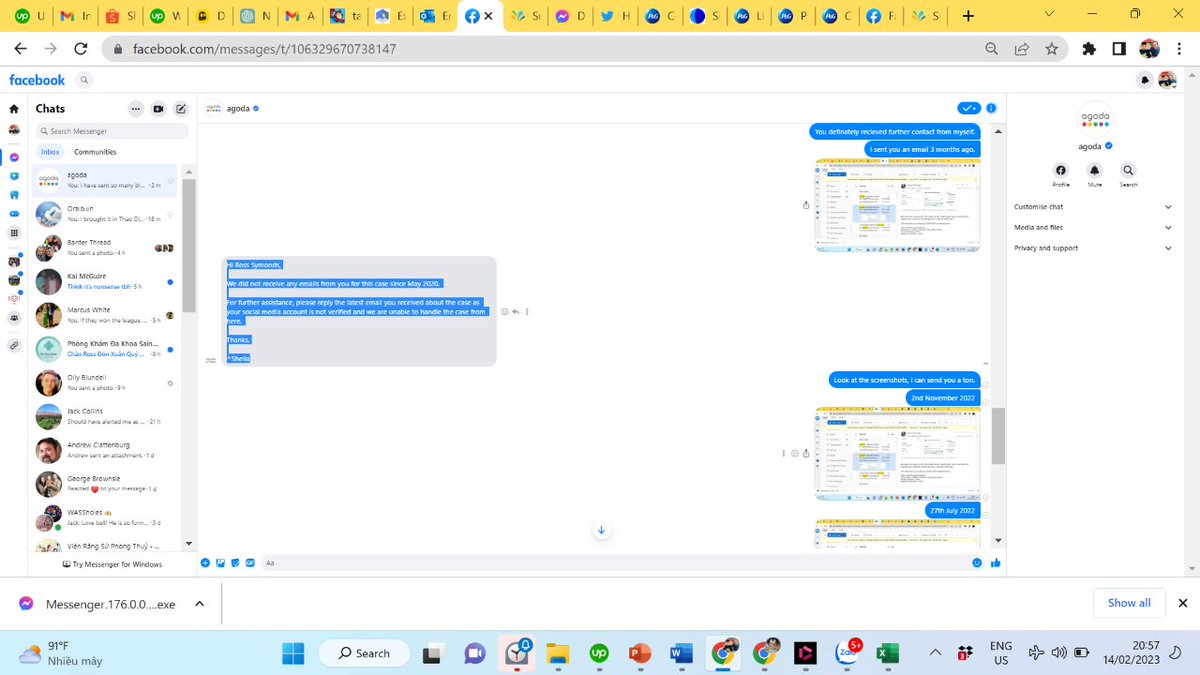Screen dimensions: 1200x675
Task: Click conversation scrollbar thumb
Action: coord(997,436)
